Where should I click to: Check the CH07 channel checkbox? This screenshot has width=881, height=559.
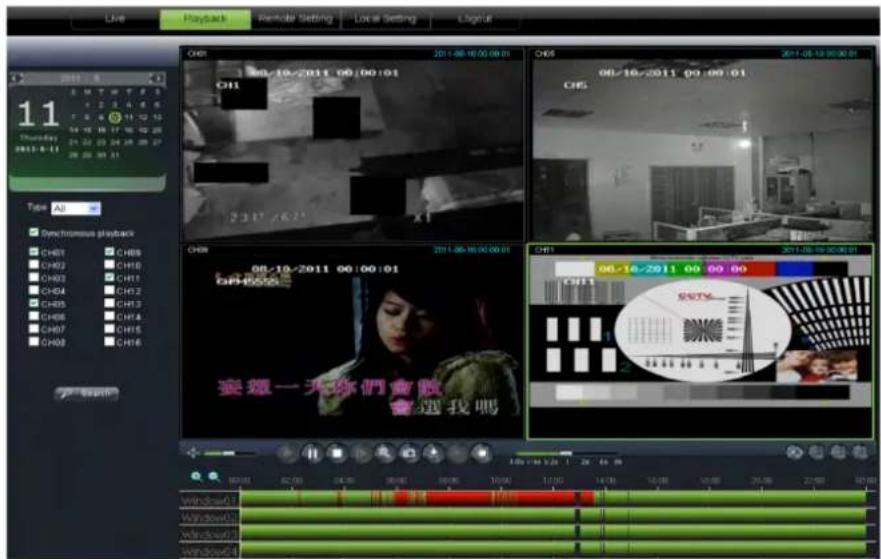pos(34,329)
